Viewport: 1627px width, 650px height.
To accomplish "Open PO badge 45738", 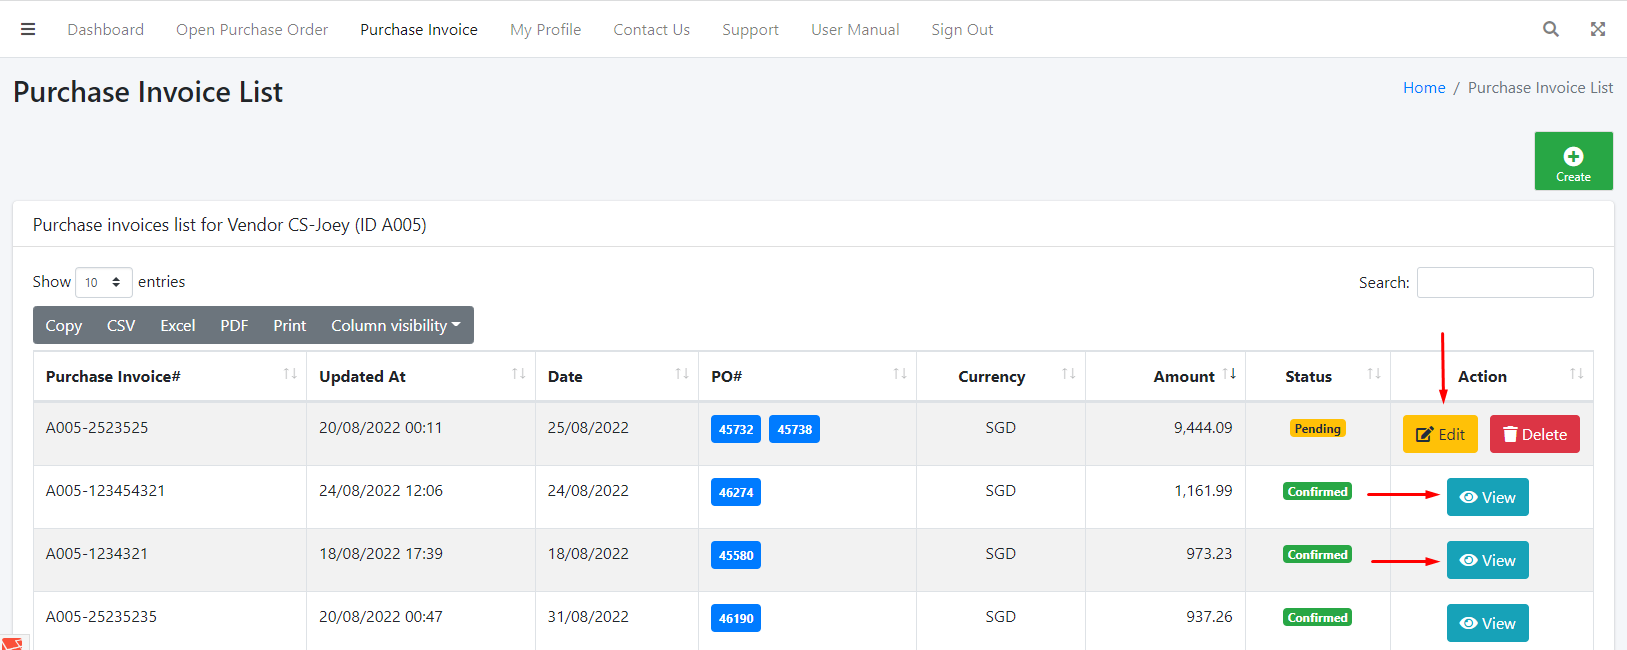I will (x=794, y=429).
